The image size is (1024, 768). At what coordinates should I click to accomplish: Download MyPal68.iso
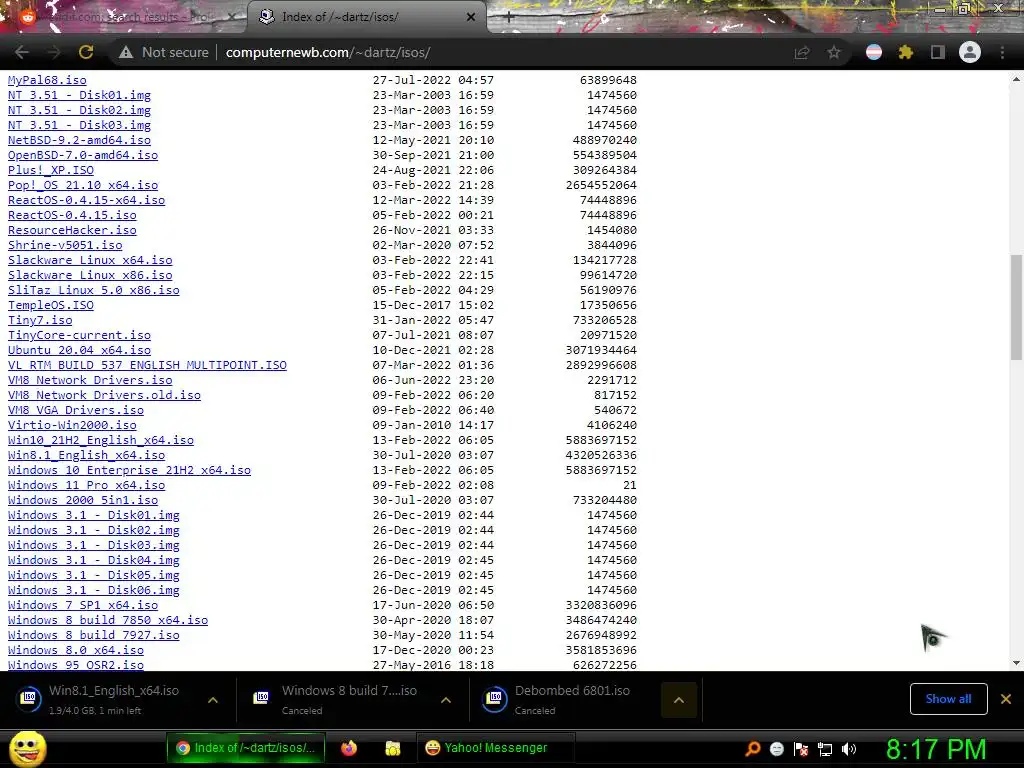(x=47, y=80)
